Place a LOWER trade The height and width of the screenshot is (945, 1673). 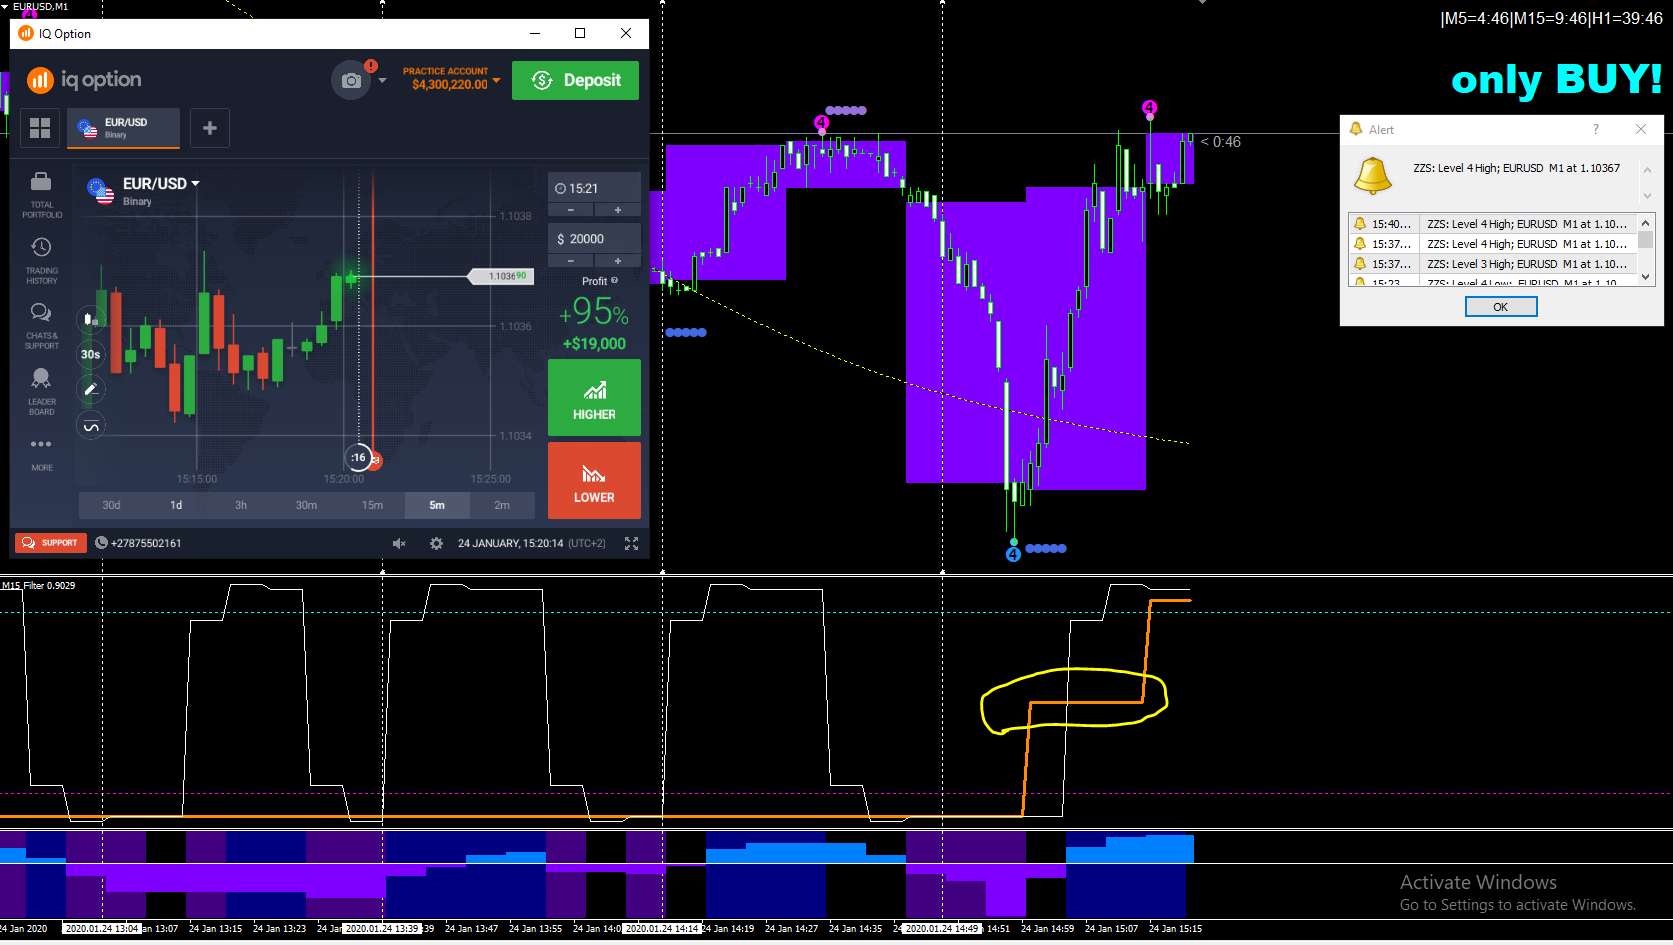594,481
